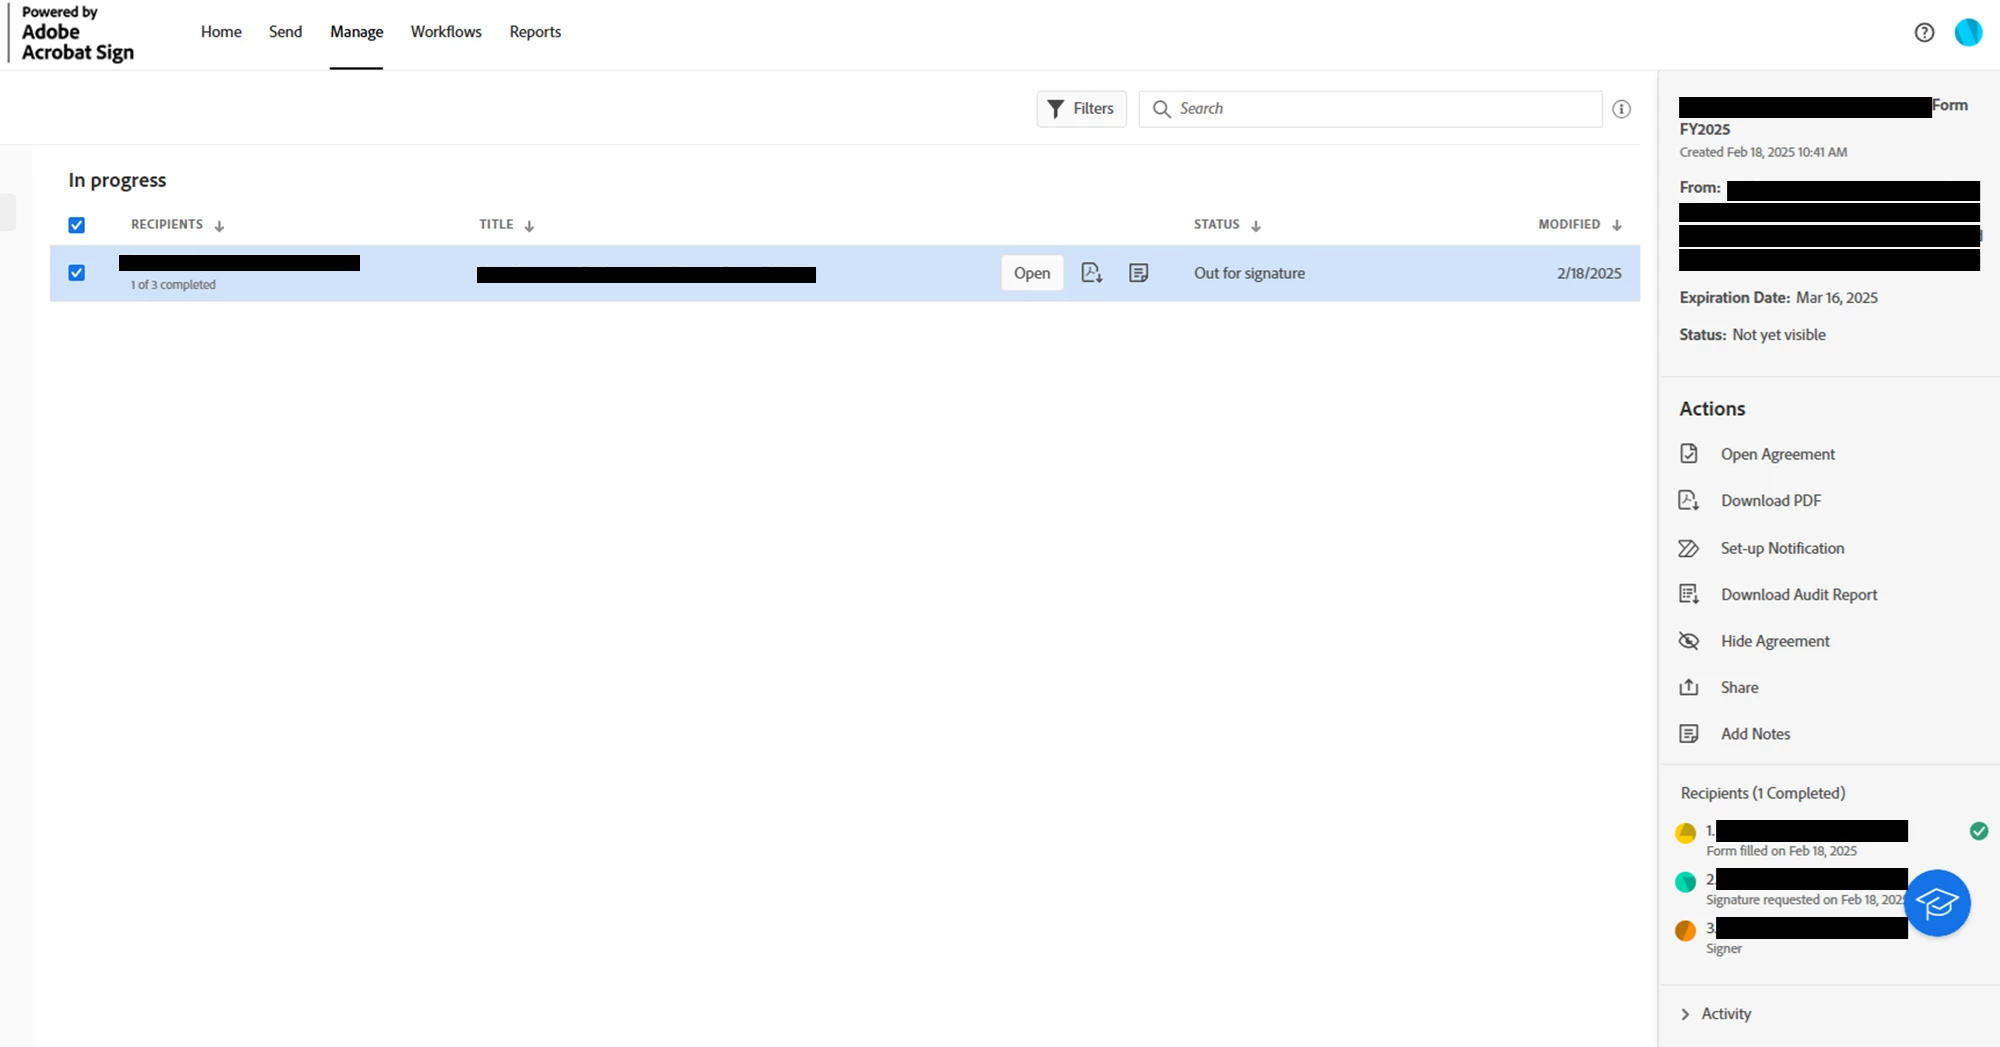Select the Manage tab
The image size is (2000, 1047).
coord(356,32)
